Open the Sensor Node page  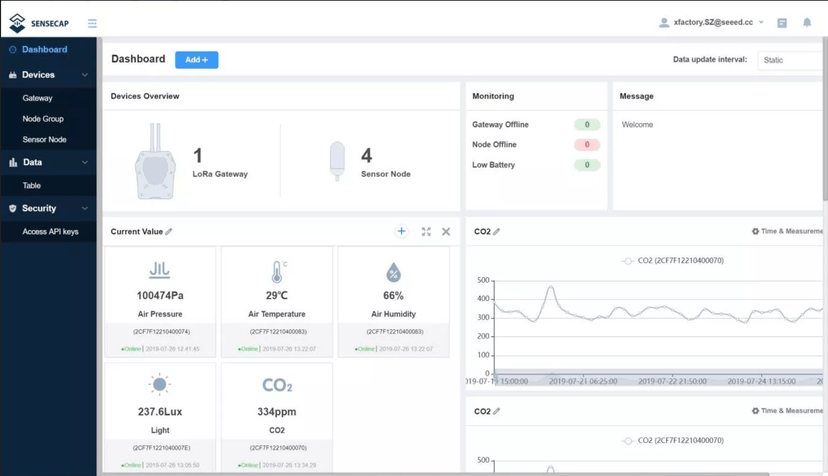44,139
